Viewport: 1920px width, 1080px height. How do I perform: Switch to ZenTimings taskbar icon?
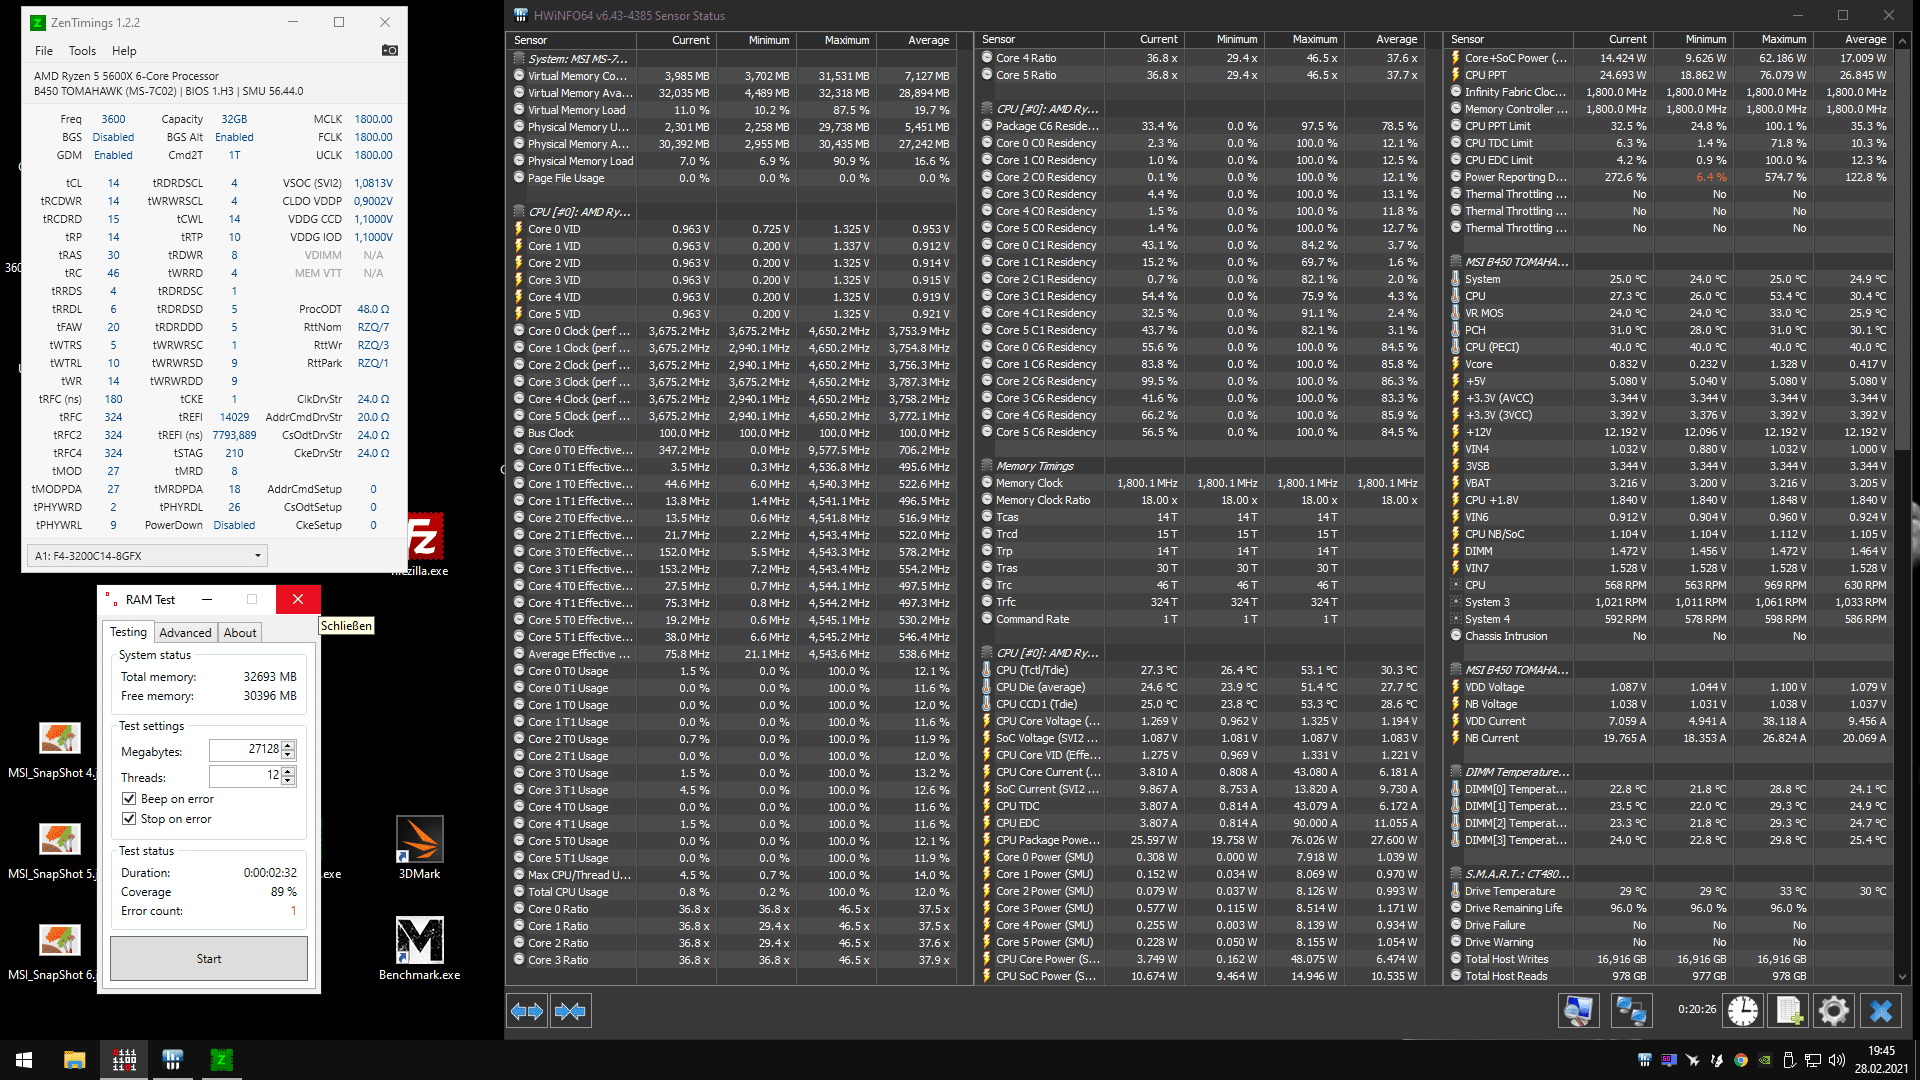(221, 1060)
